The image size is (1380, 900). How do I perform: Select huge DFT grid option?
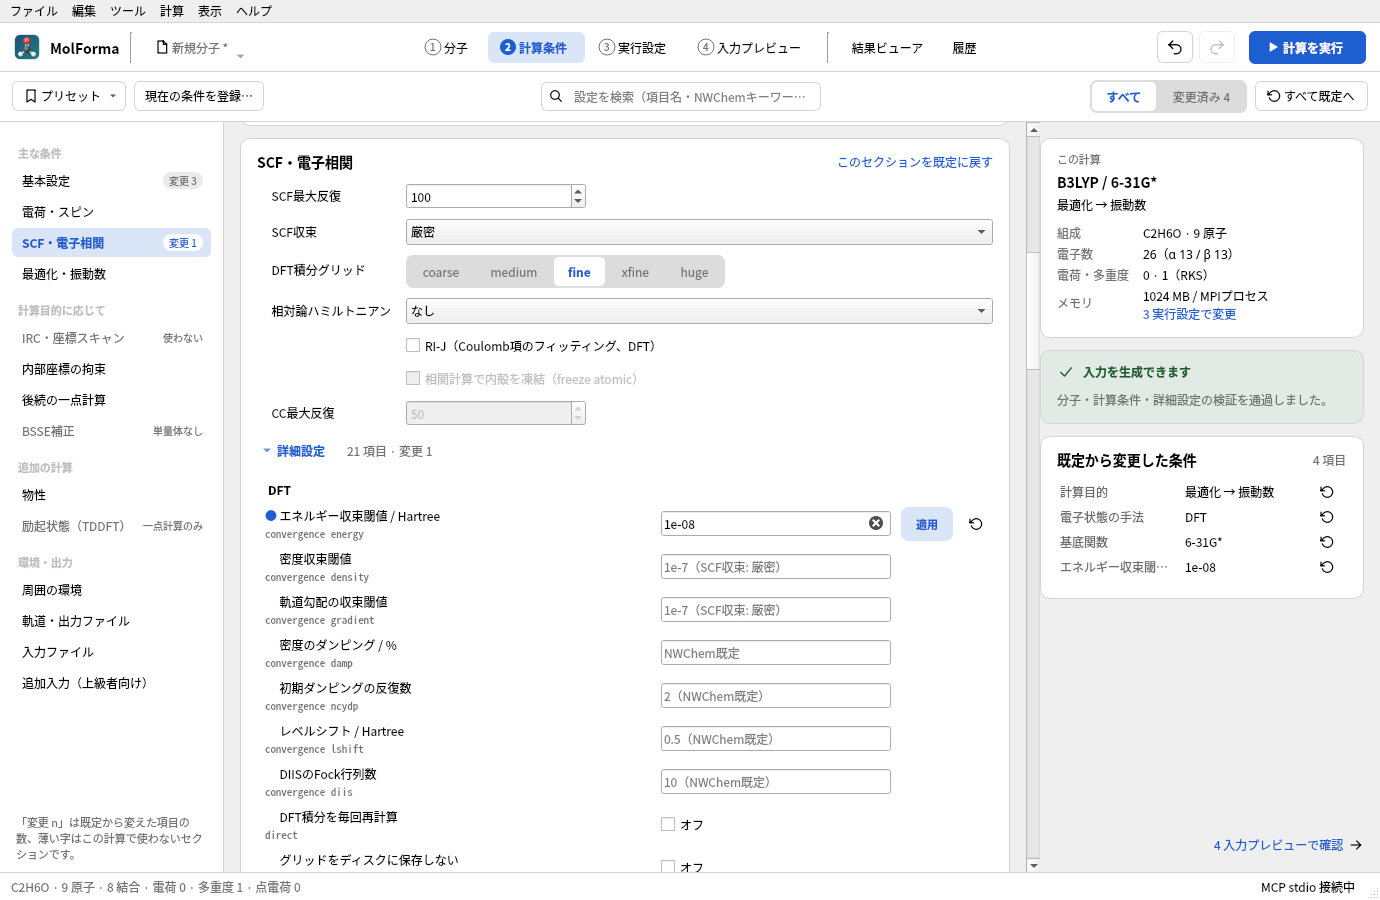(694, 272)
